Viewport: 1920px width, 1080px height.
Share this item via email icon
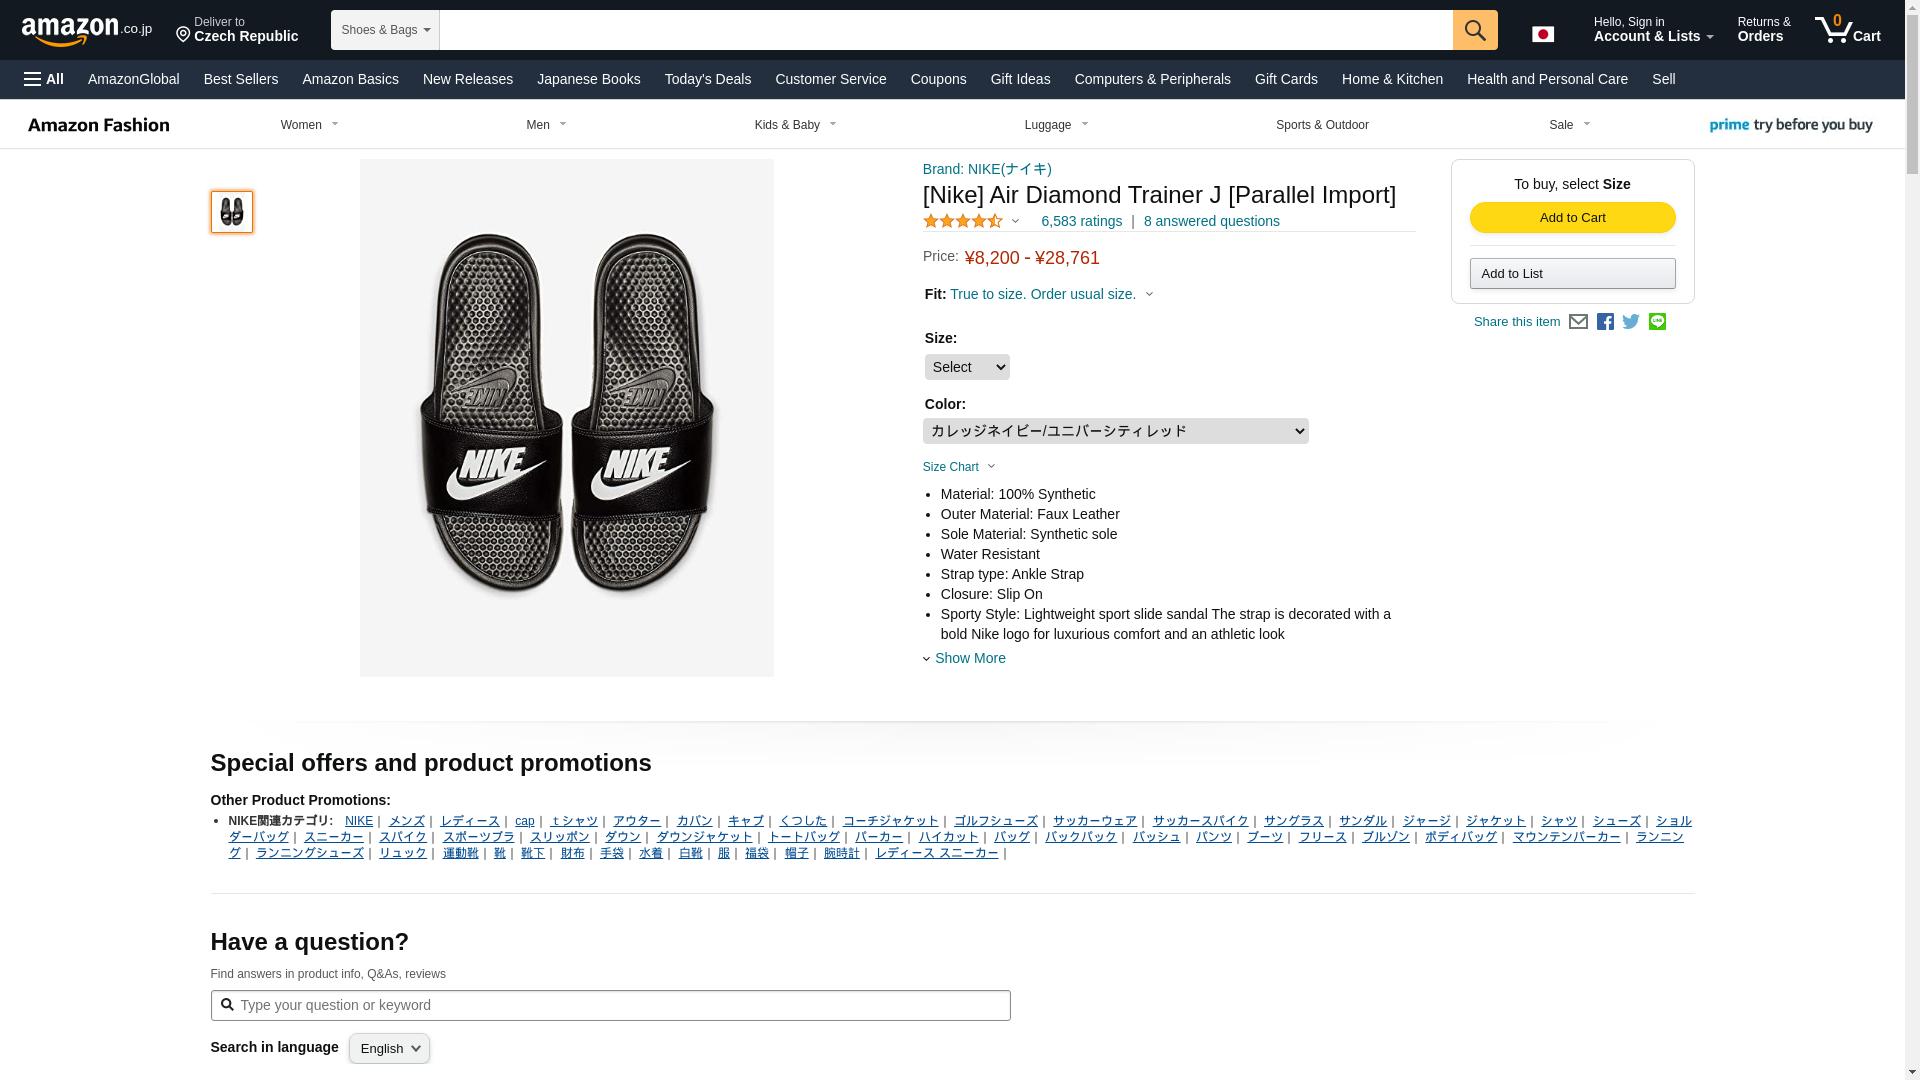[x=1578, y=322]
